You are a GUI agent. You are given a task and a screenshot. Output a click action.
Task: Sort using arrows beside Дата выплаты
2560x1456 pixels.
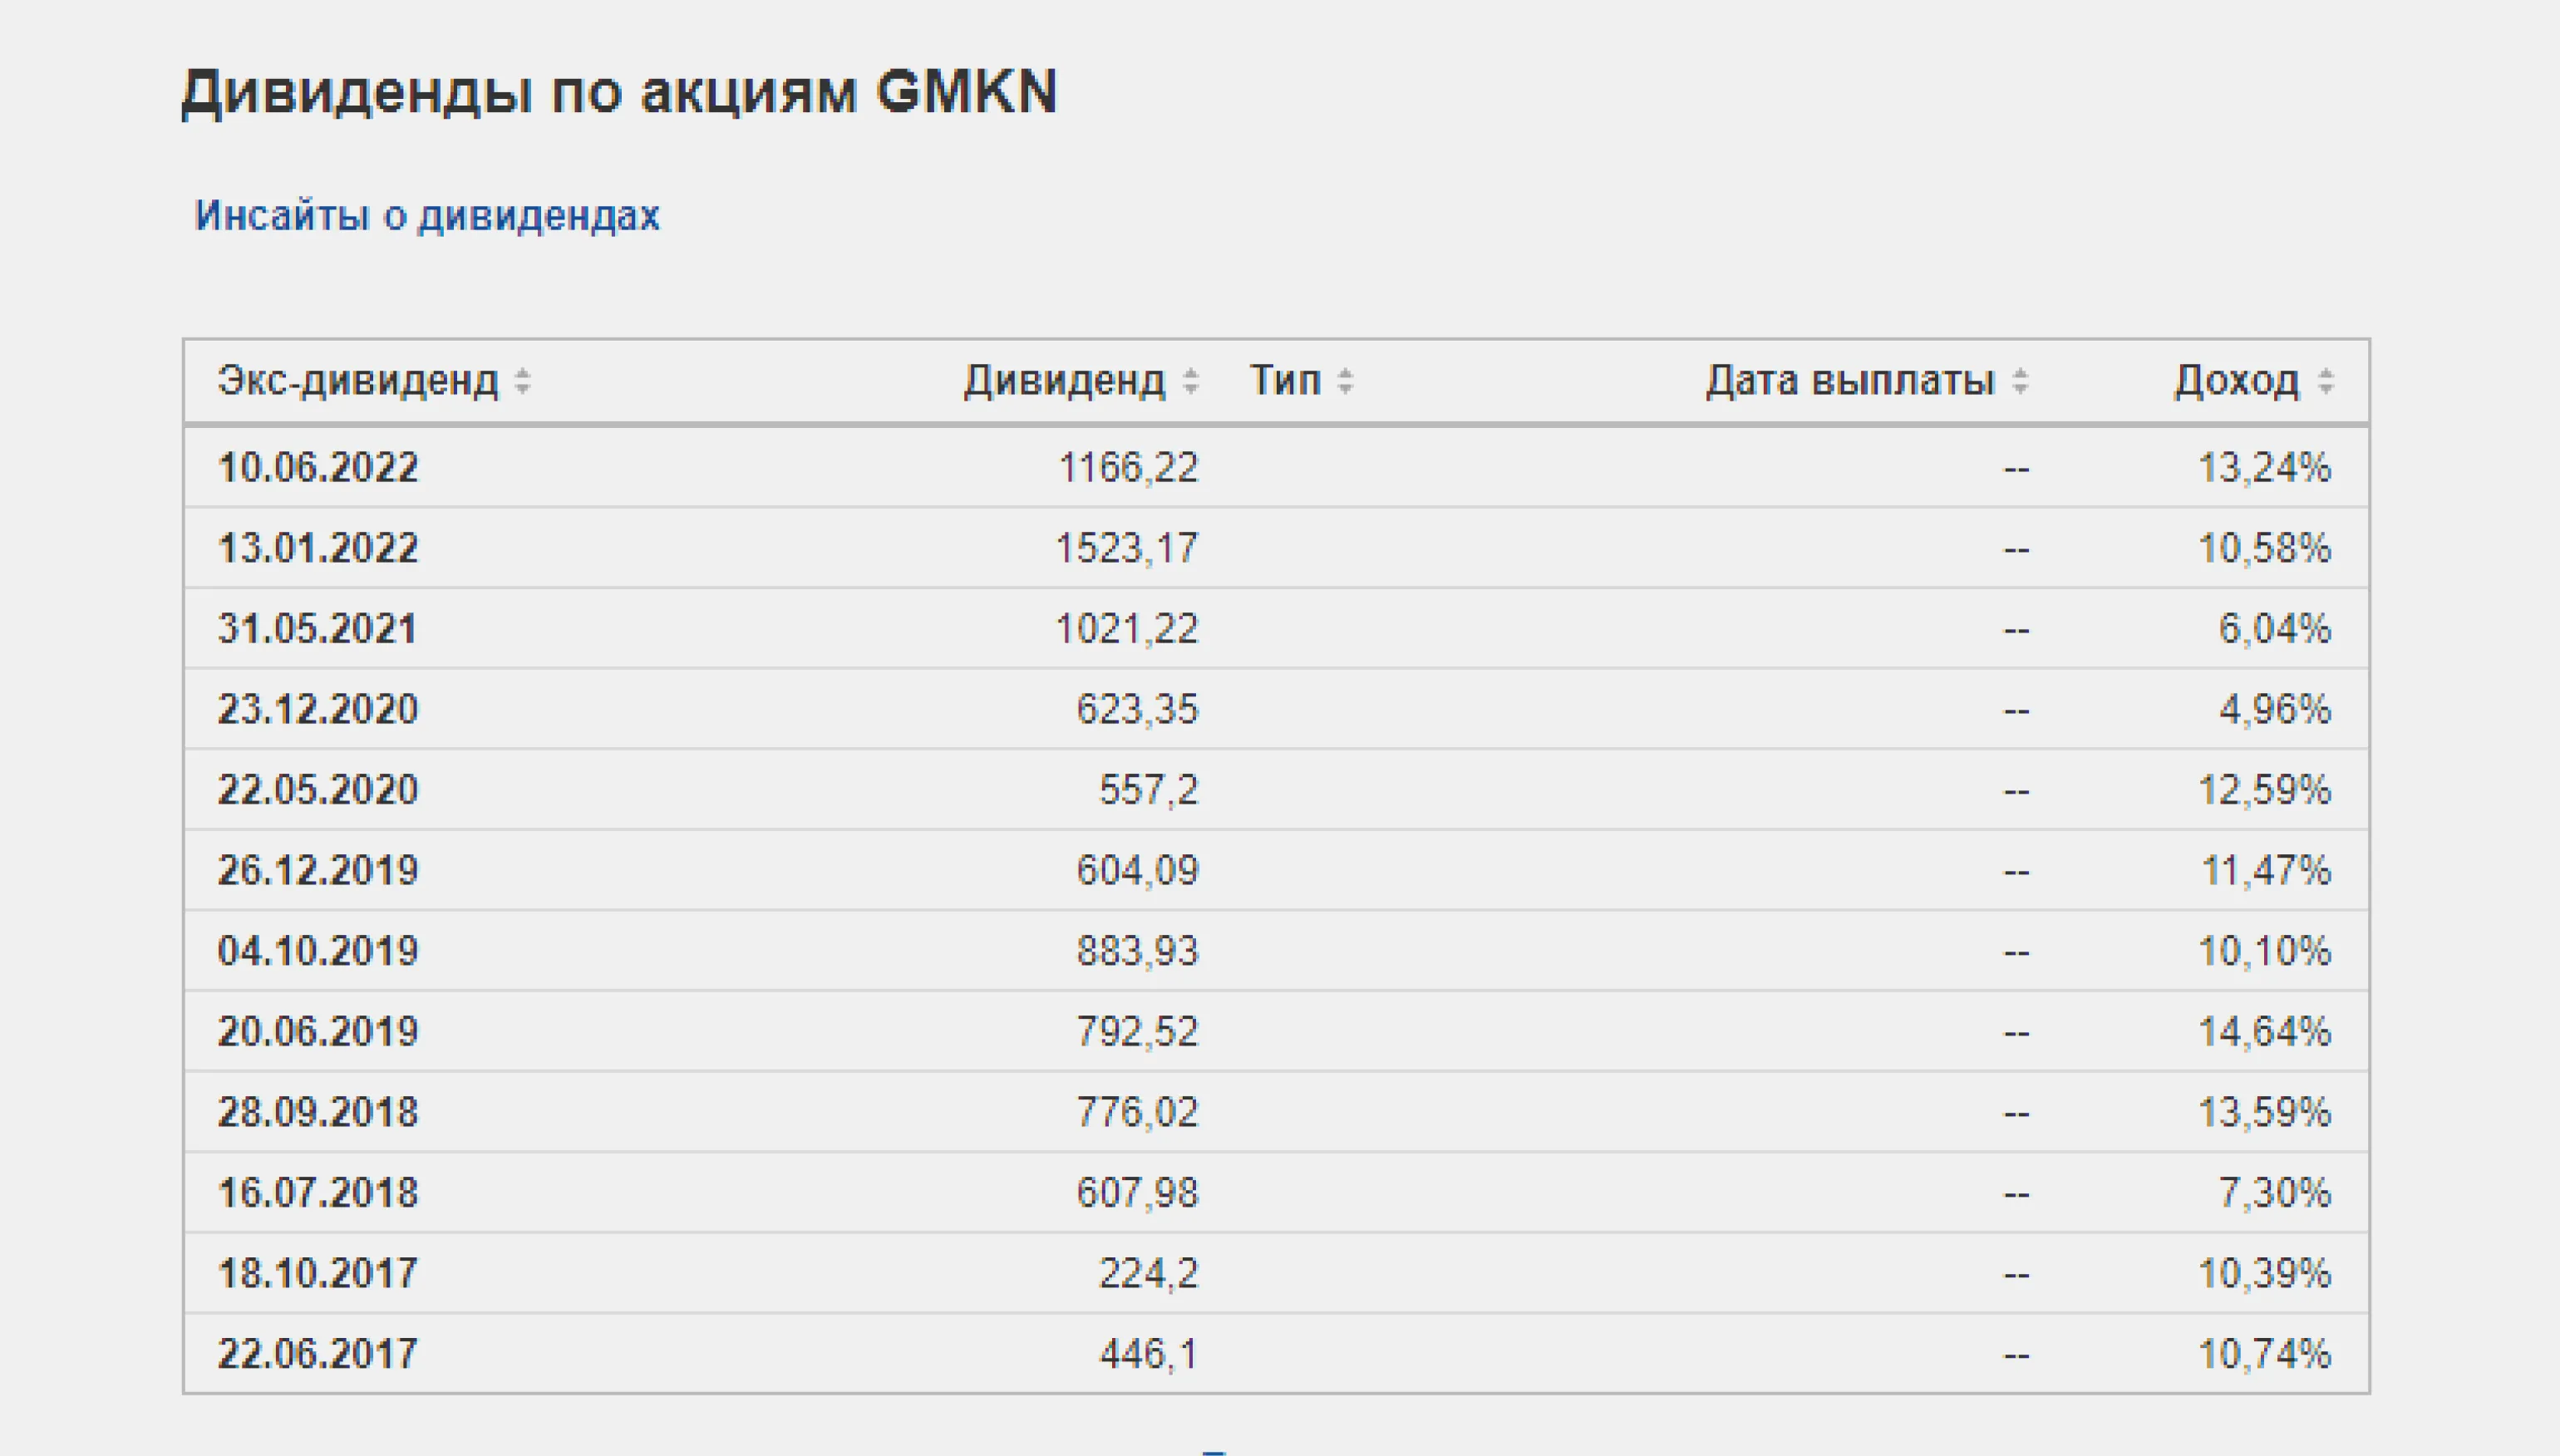click(2020, 381)
